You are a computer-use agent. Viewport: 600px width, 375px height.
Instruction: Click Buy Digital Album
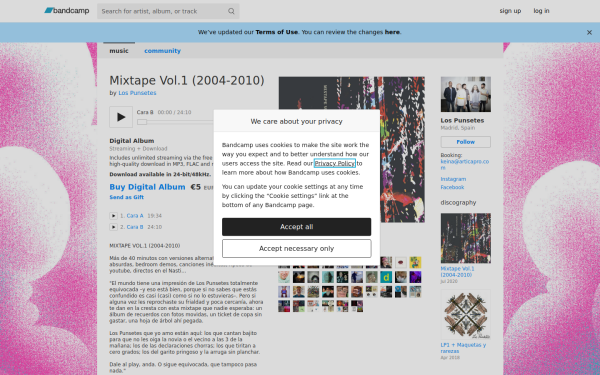pos(147,187)
